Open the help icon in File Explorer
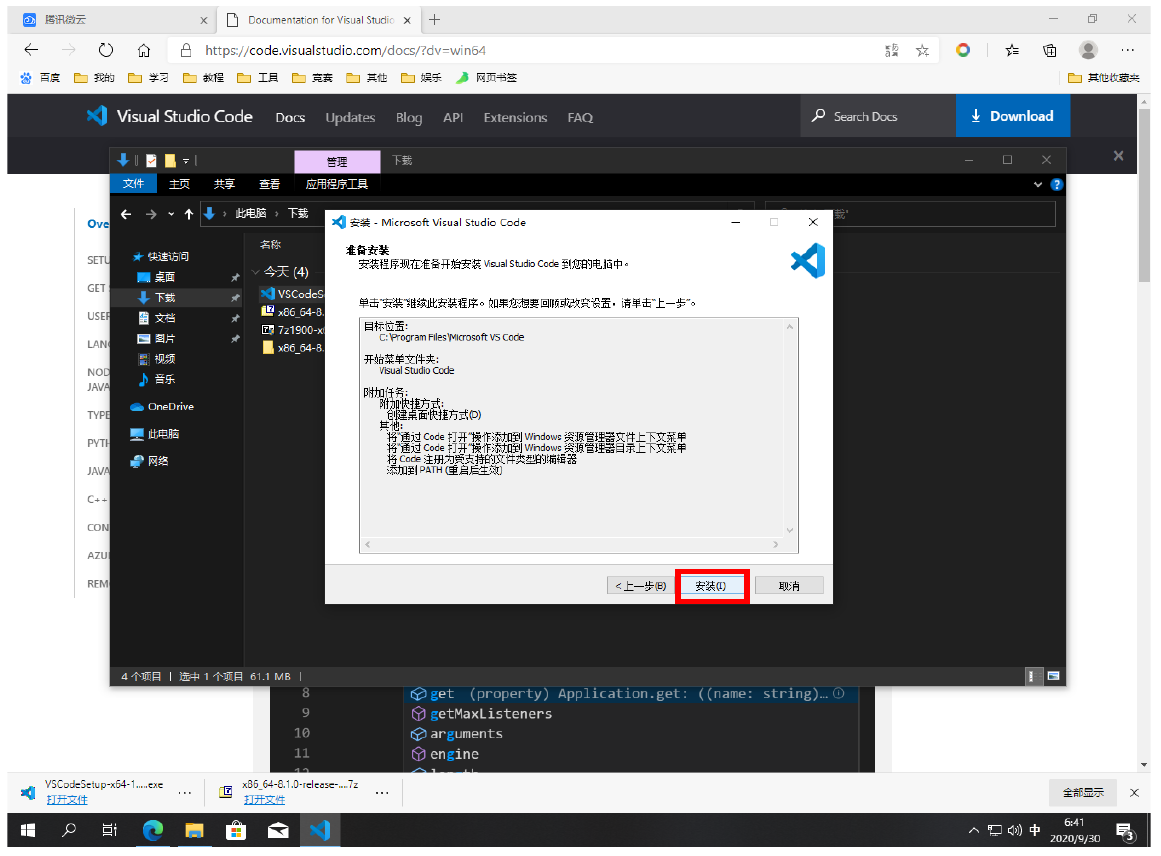Screen dimensions: 1161x856 (1057, 184)
